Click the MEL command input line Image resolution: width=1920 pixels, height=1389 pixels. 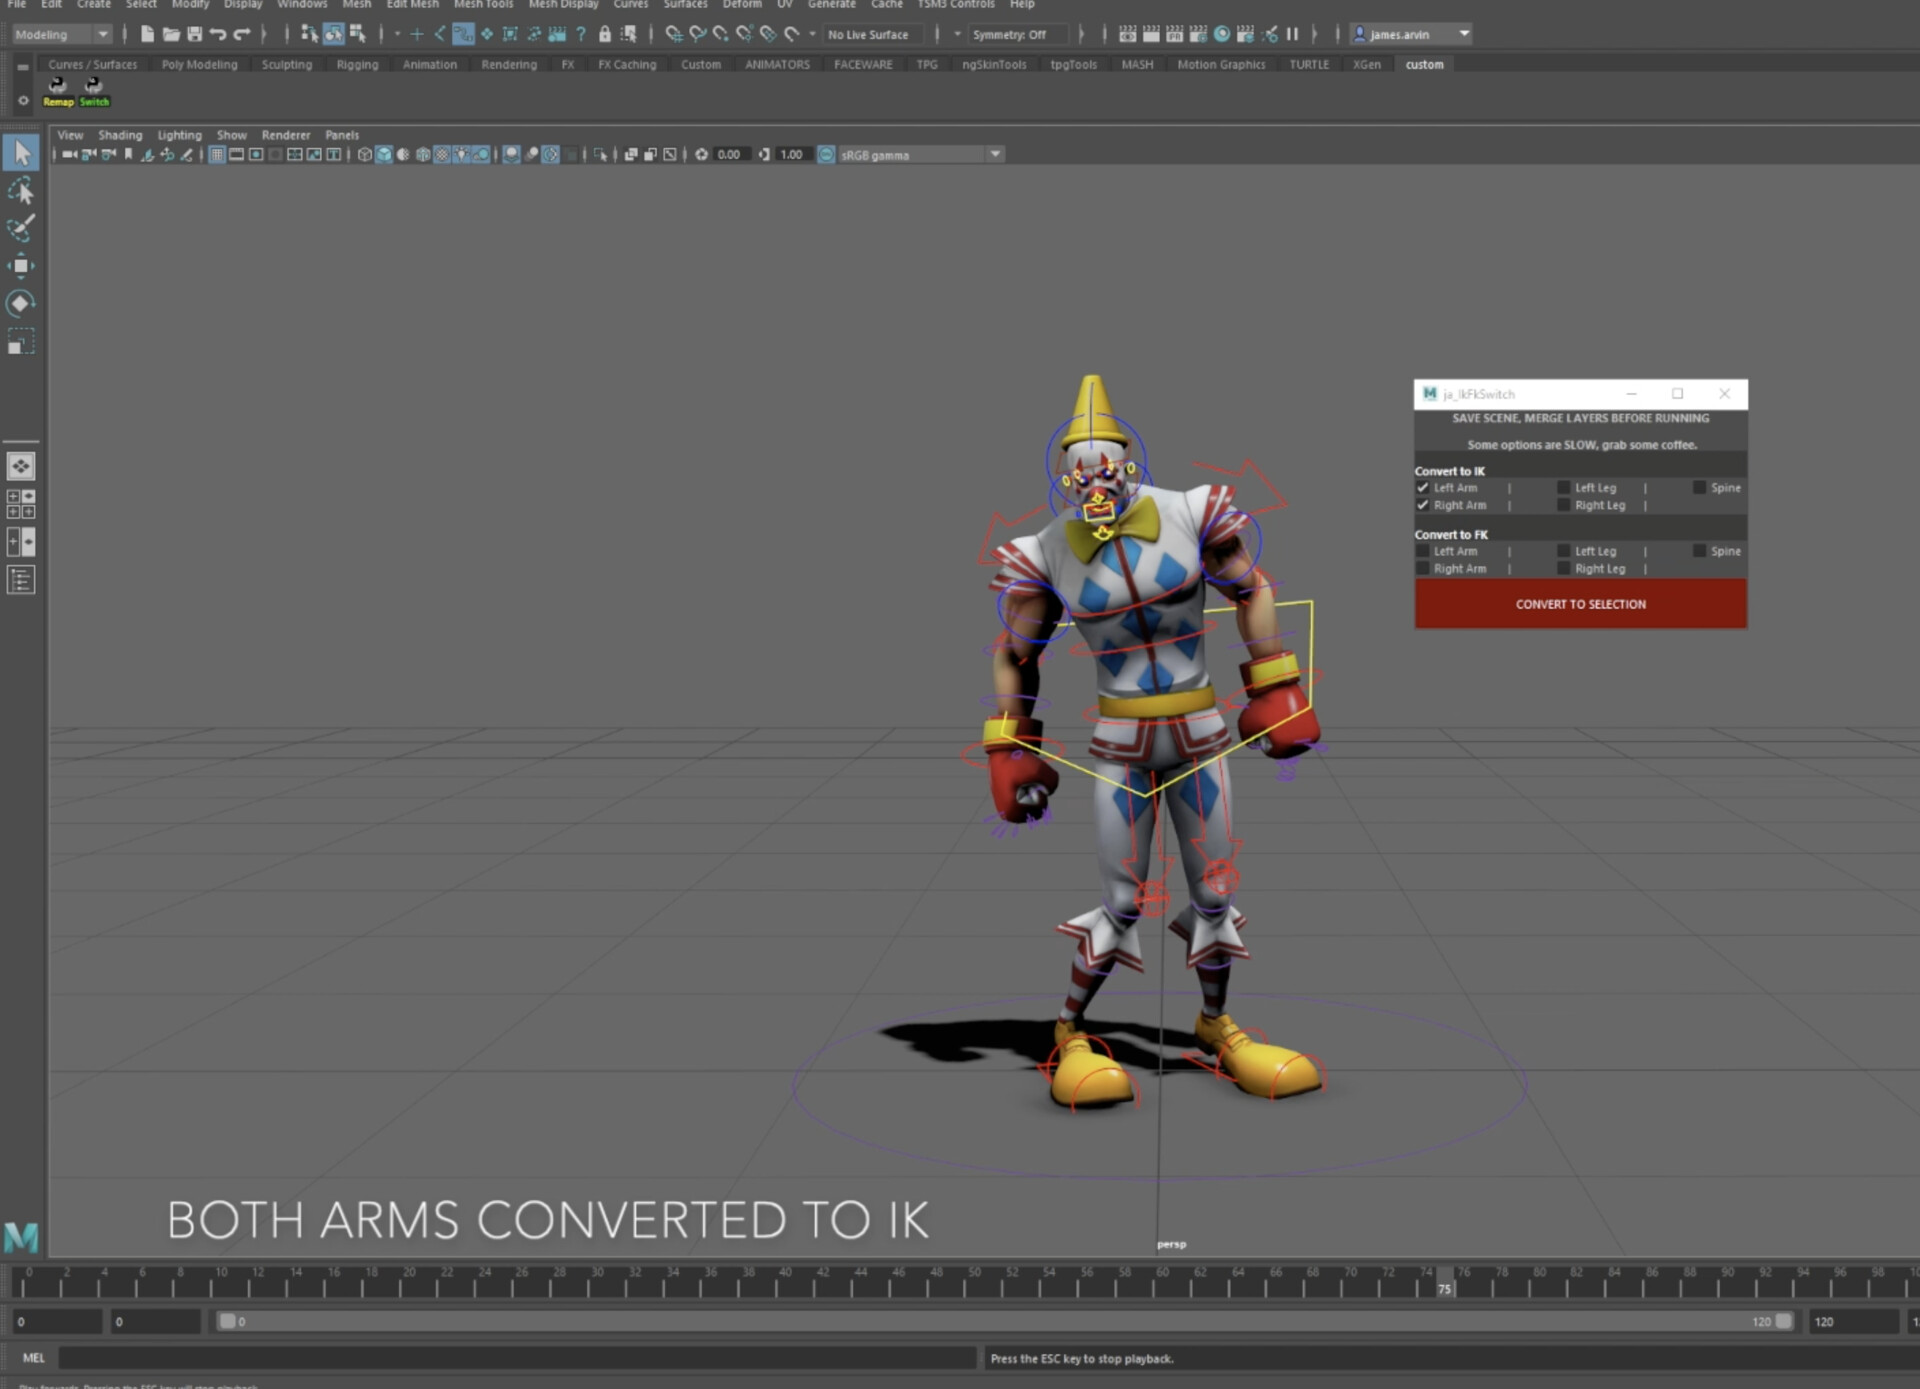[x=517, y=1358]
